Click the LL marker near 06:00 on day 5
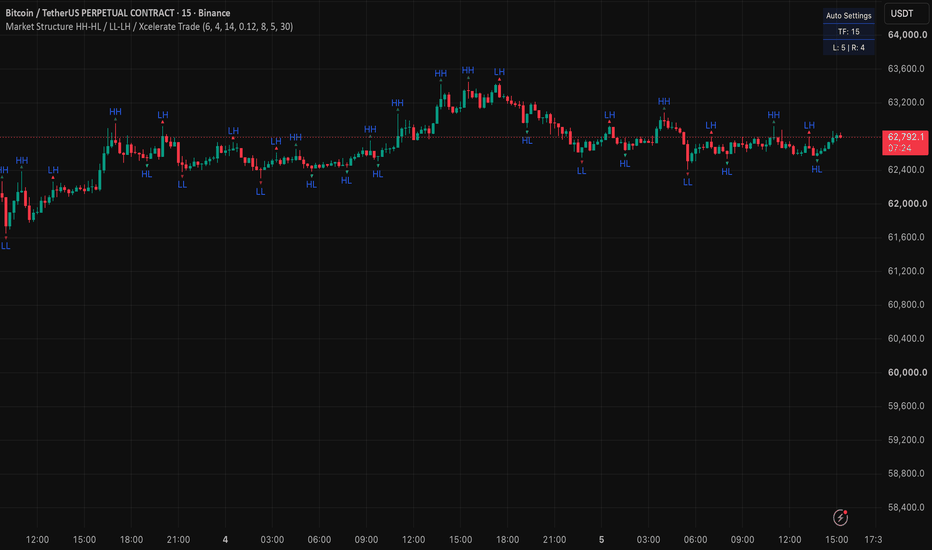The image size is (932, 550). point(688,183)
